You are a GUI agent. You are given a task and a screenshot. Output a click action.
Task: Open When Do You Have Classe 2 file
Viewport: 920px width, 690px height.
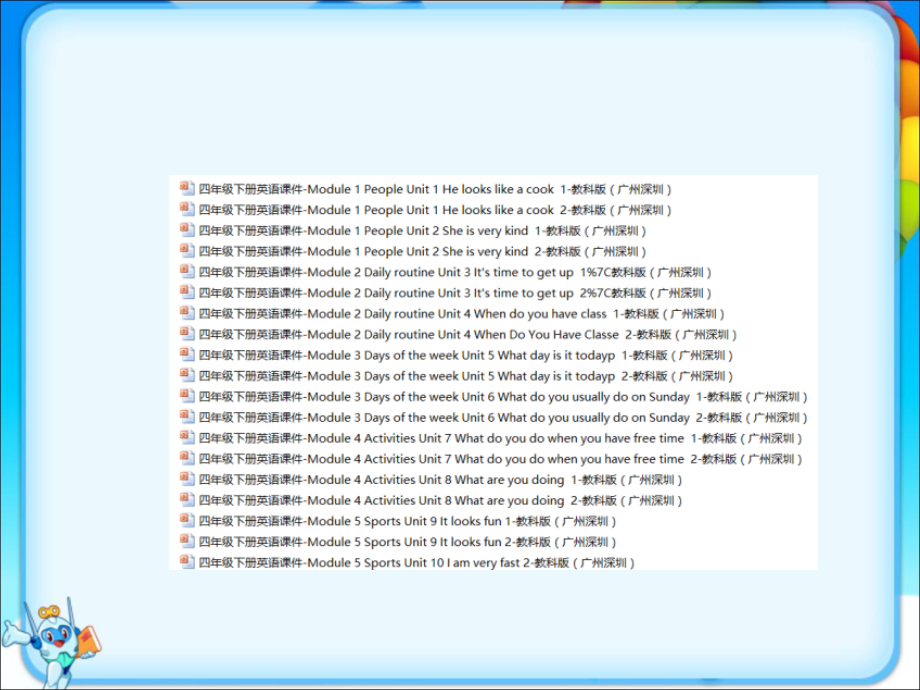coord(468,335)
